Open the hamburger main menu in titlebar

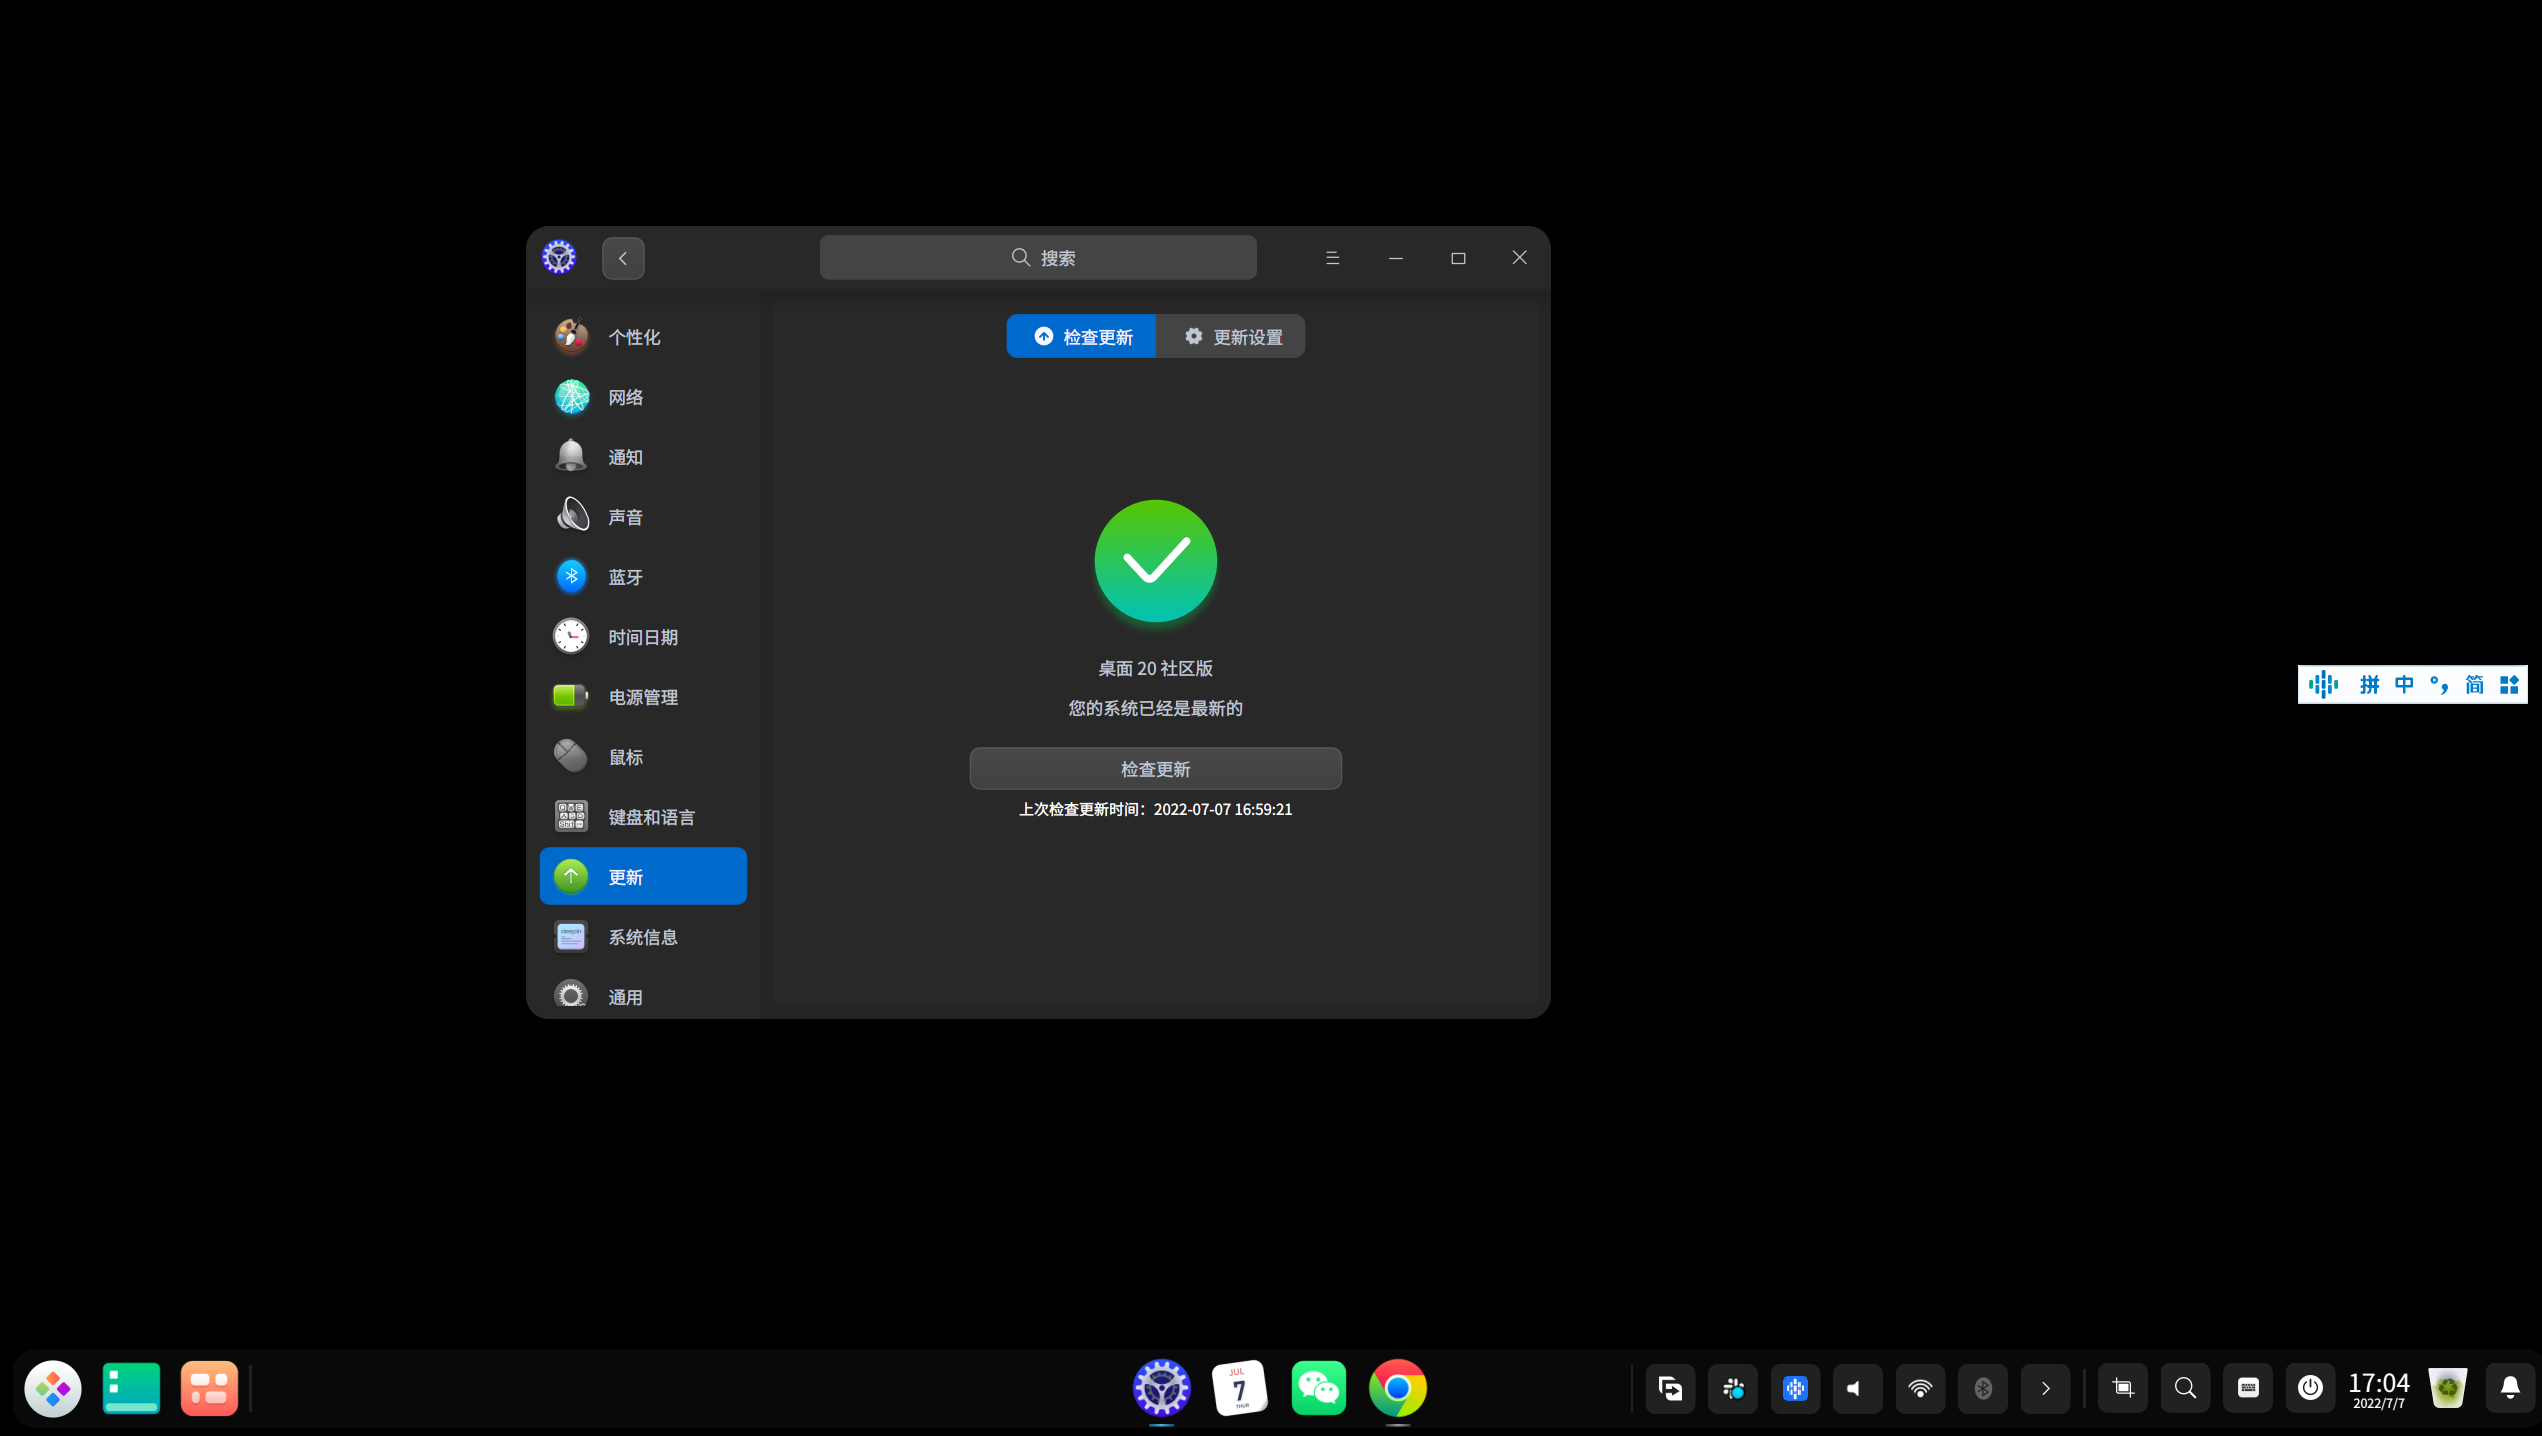1332,258
